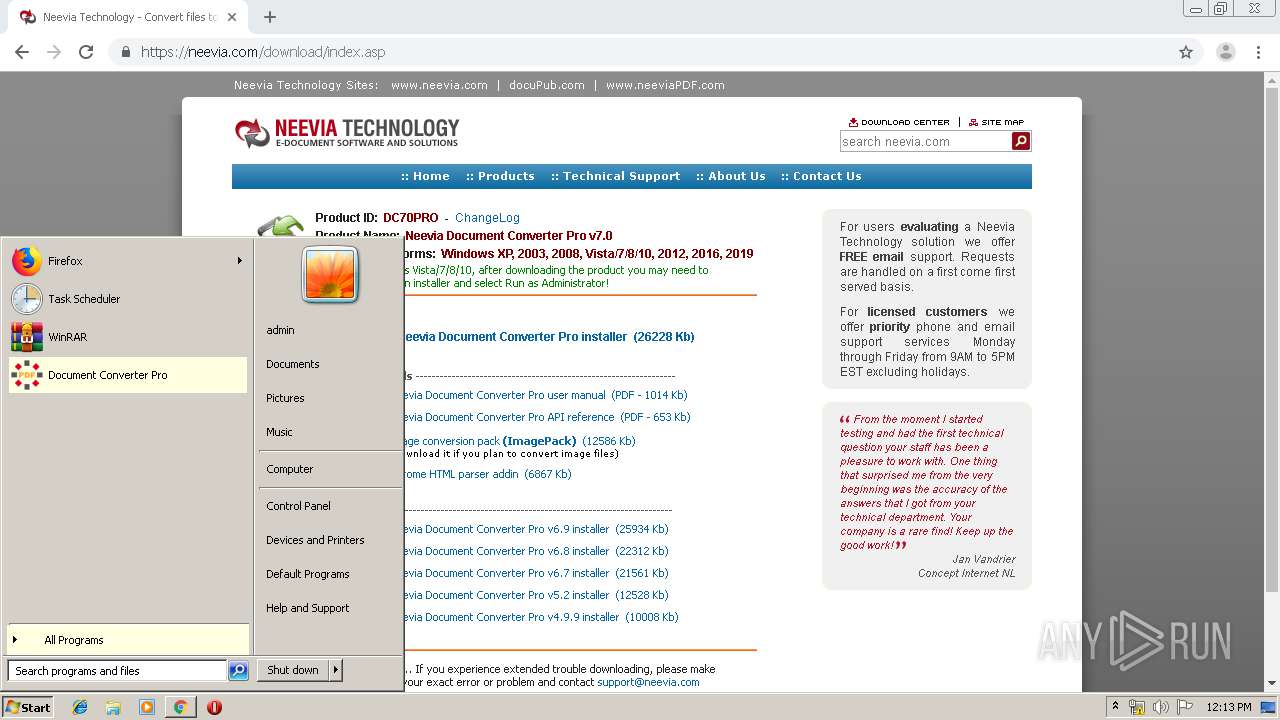Click the Action Center flag icon
The width and height of the screenshot is (1280, 720).
point(1185,707)
